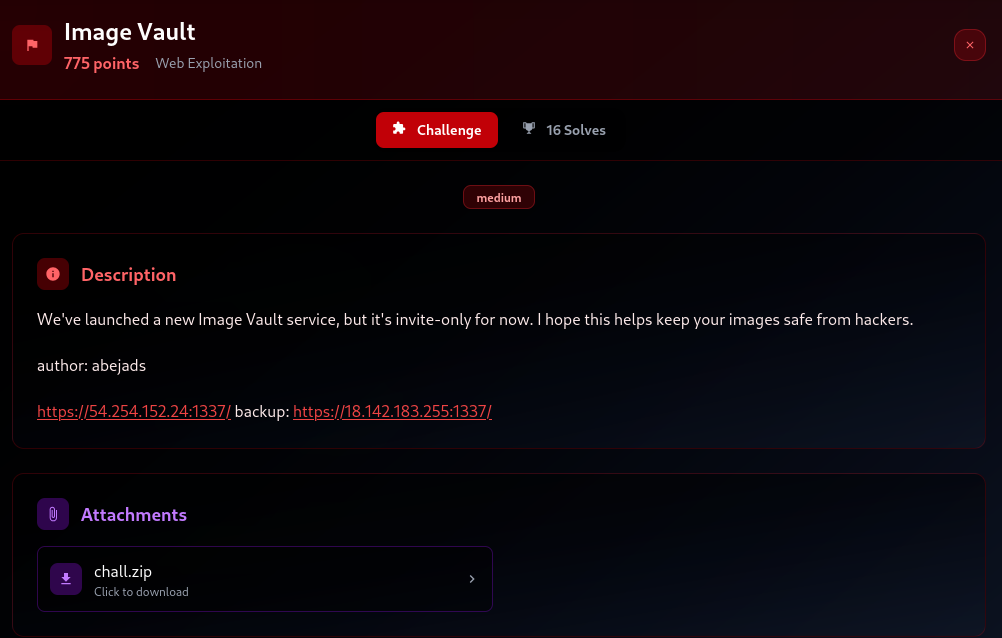
Task: Close the challenge dialog with the X button
Action: (x=969, y=45)
